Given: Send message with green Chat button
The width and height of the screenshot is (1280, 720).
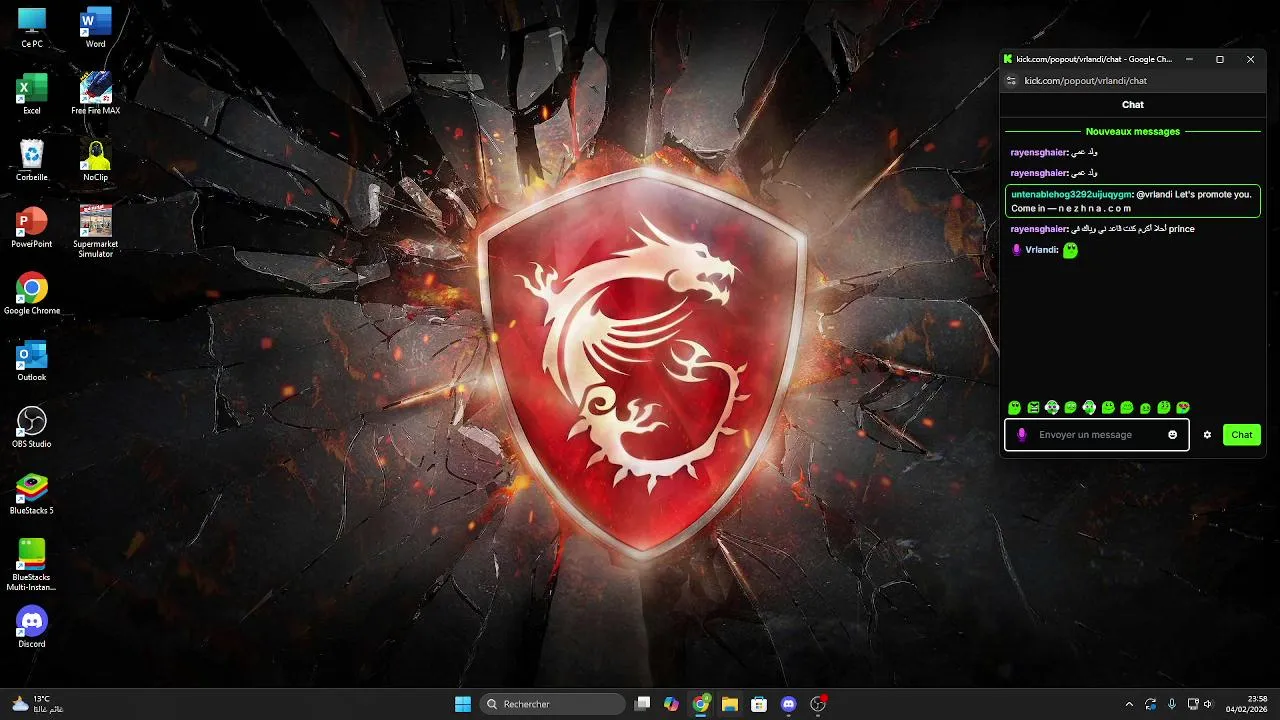Looking at the screenshot, I should point(1242,435).
